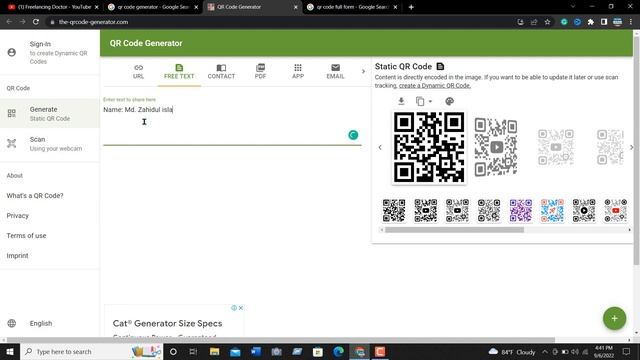Viewport: 640px width, 360px height.
Task: Click the Scan icon in sidebar
Action: [x=12, y=144]
